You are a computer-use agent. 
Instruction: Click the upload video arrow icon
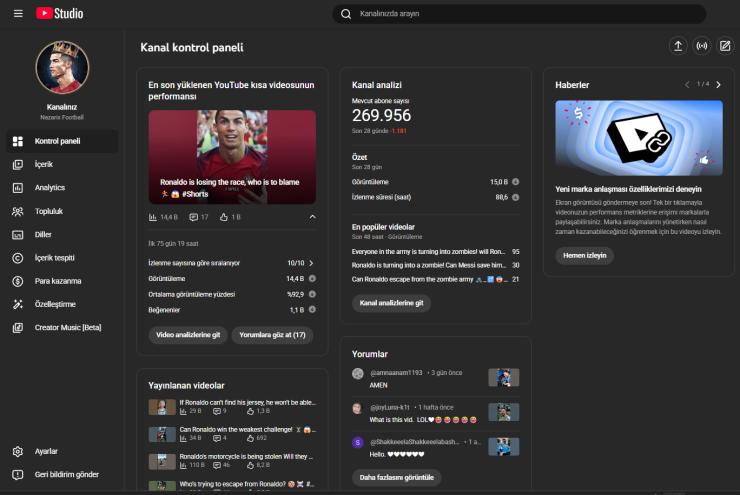[x=678, y=46]
